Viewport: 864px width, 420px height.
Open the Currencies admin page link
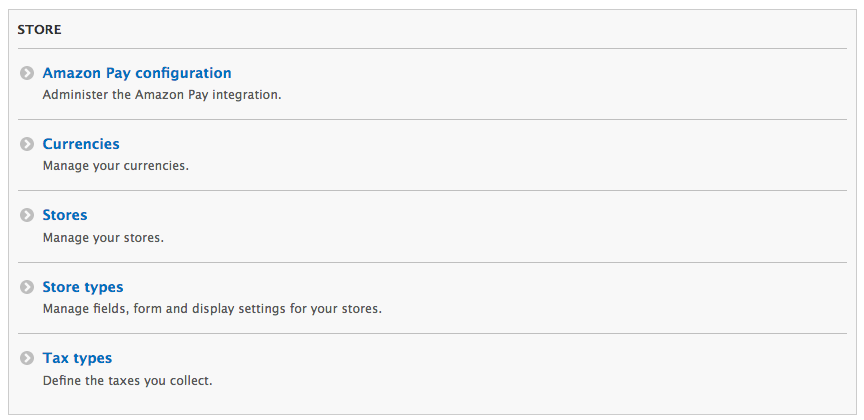[81, 144]
